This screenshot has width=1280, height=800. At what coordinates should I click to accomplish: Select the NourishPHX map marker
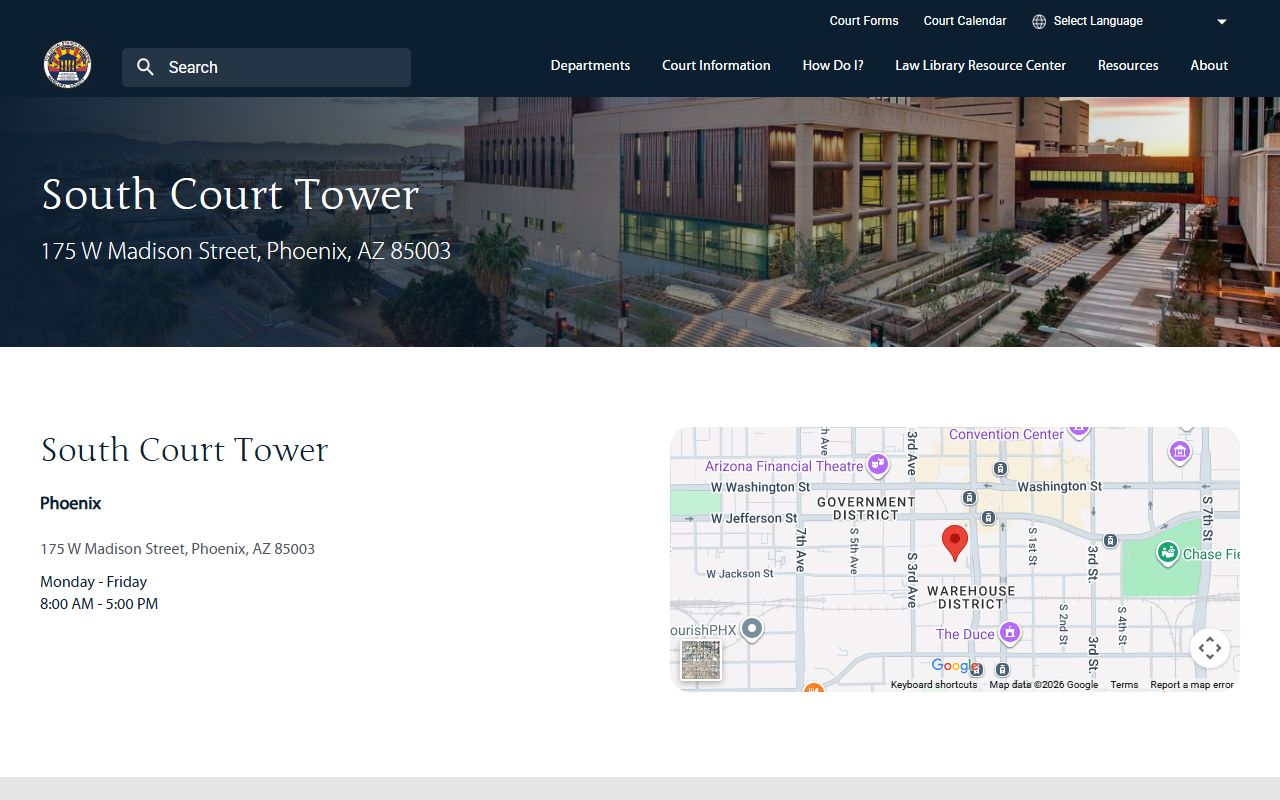752,629
